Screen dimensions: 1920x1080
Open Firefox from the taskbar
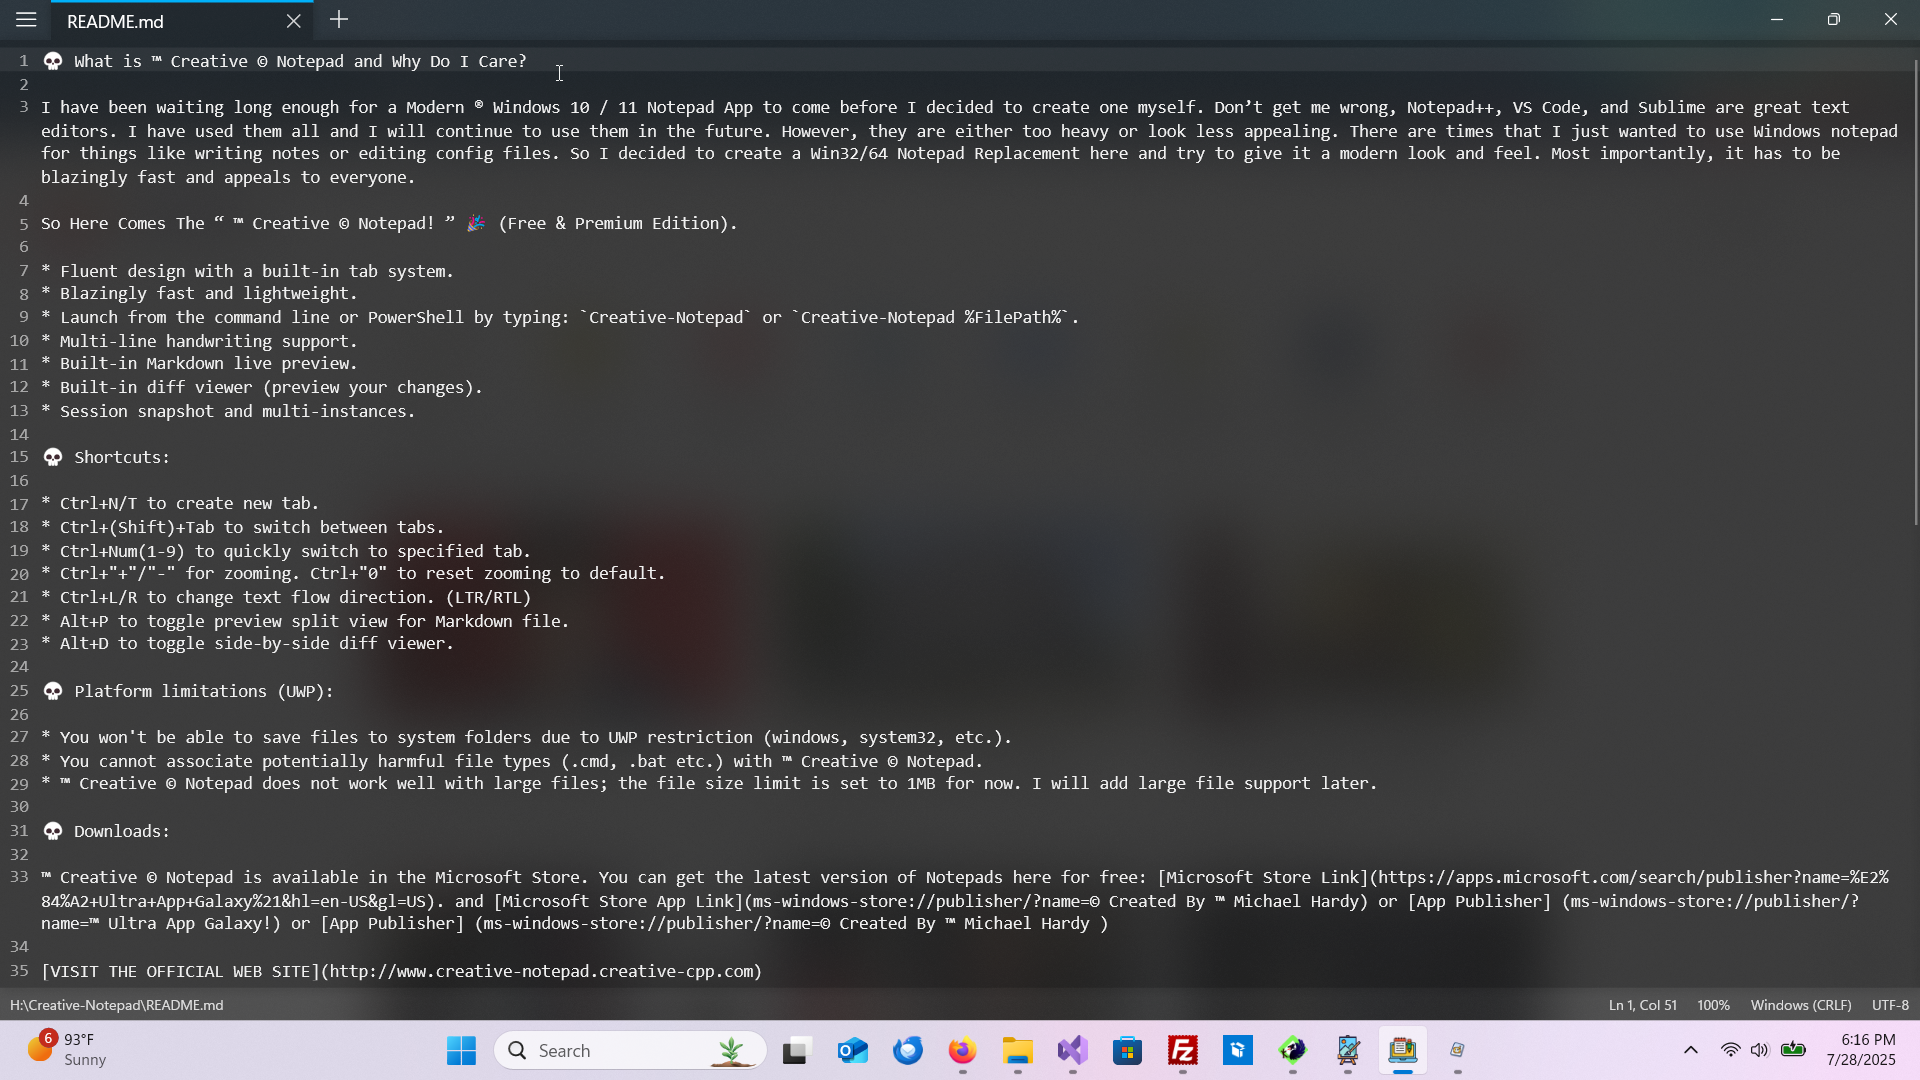962,1051
